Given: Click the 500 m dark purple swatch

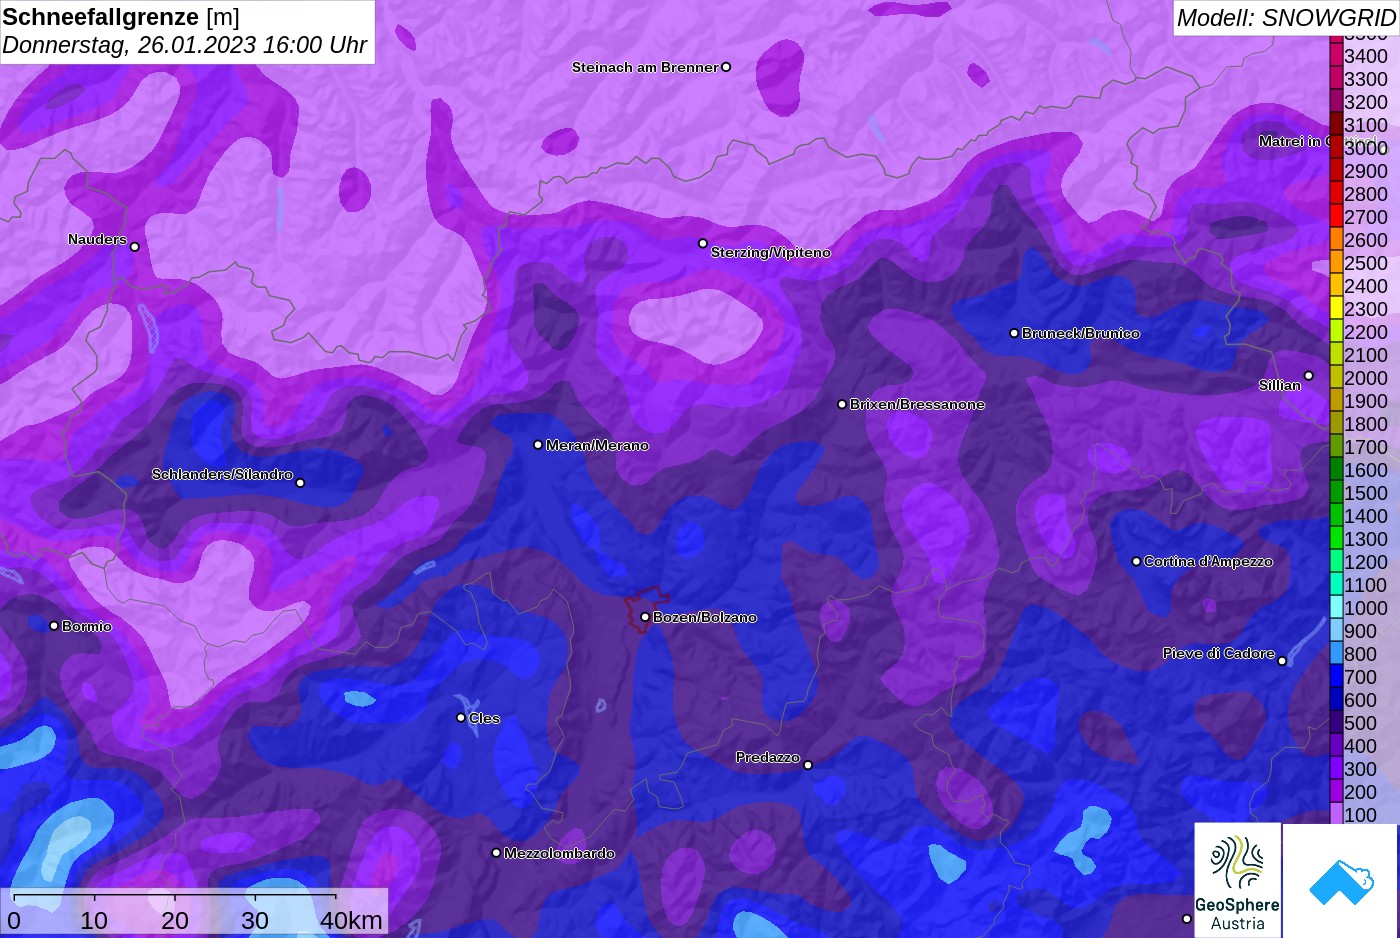Looking at the screenshot, I should point(1336,722).
